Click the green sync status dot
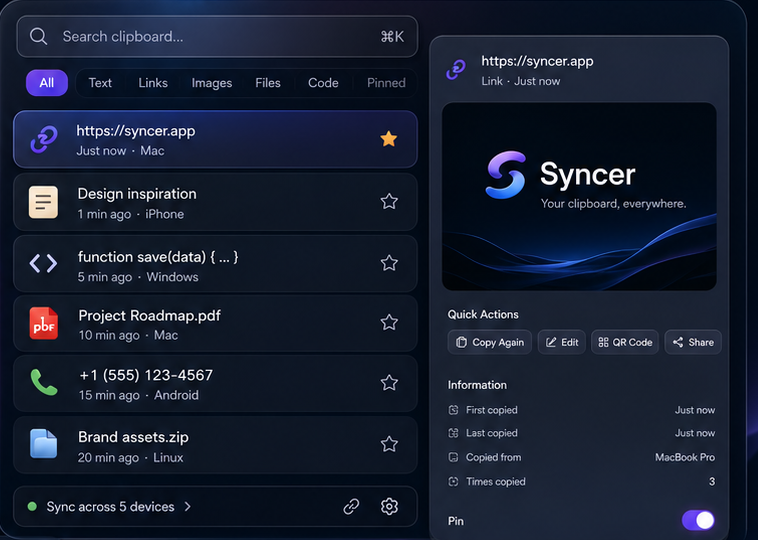The image size is (758, 540). click(x=32, y=506)
